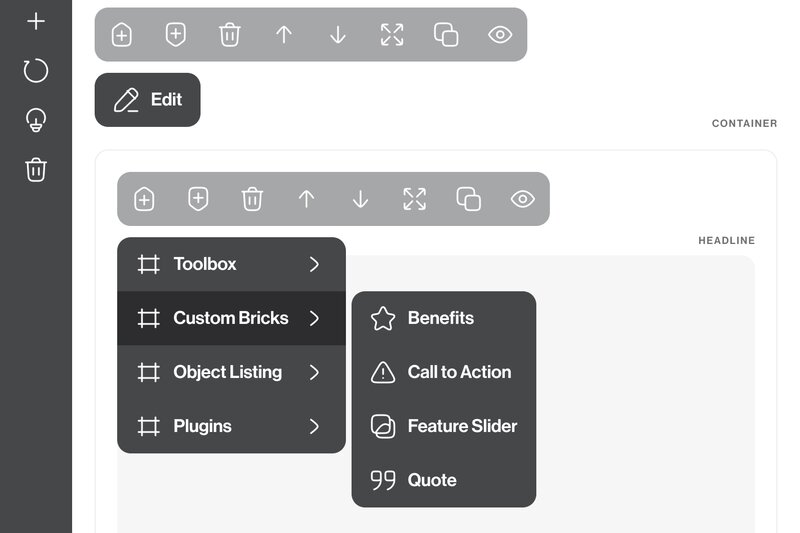Insert a Quote brick

(432, 480)
